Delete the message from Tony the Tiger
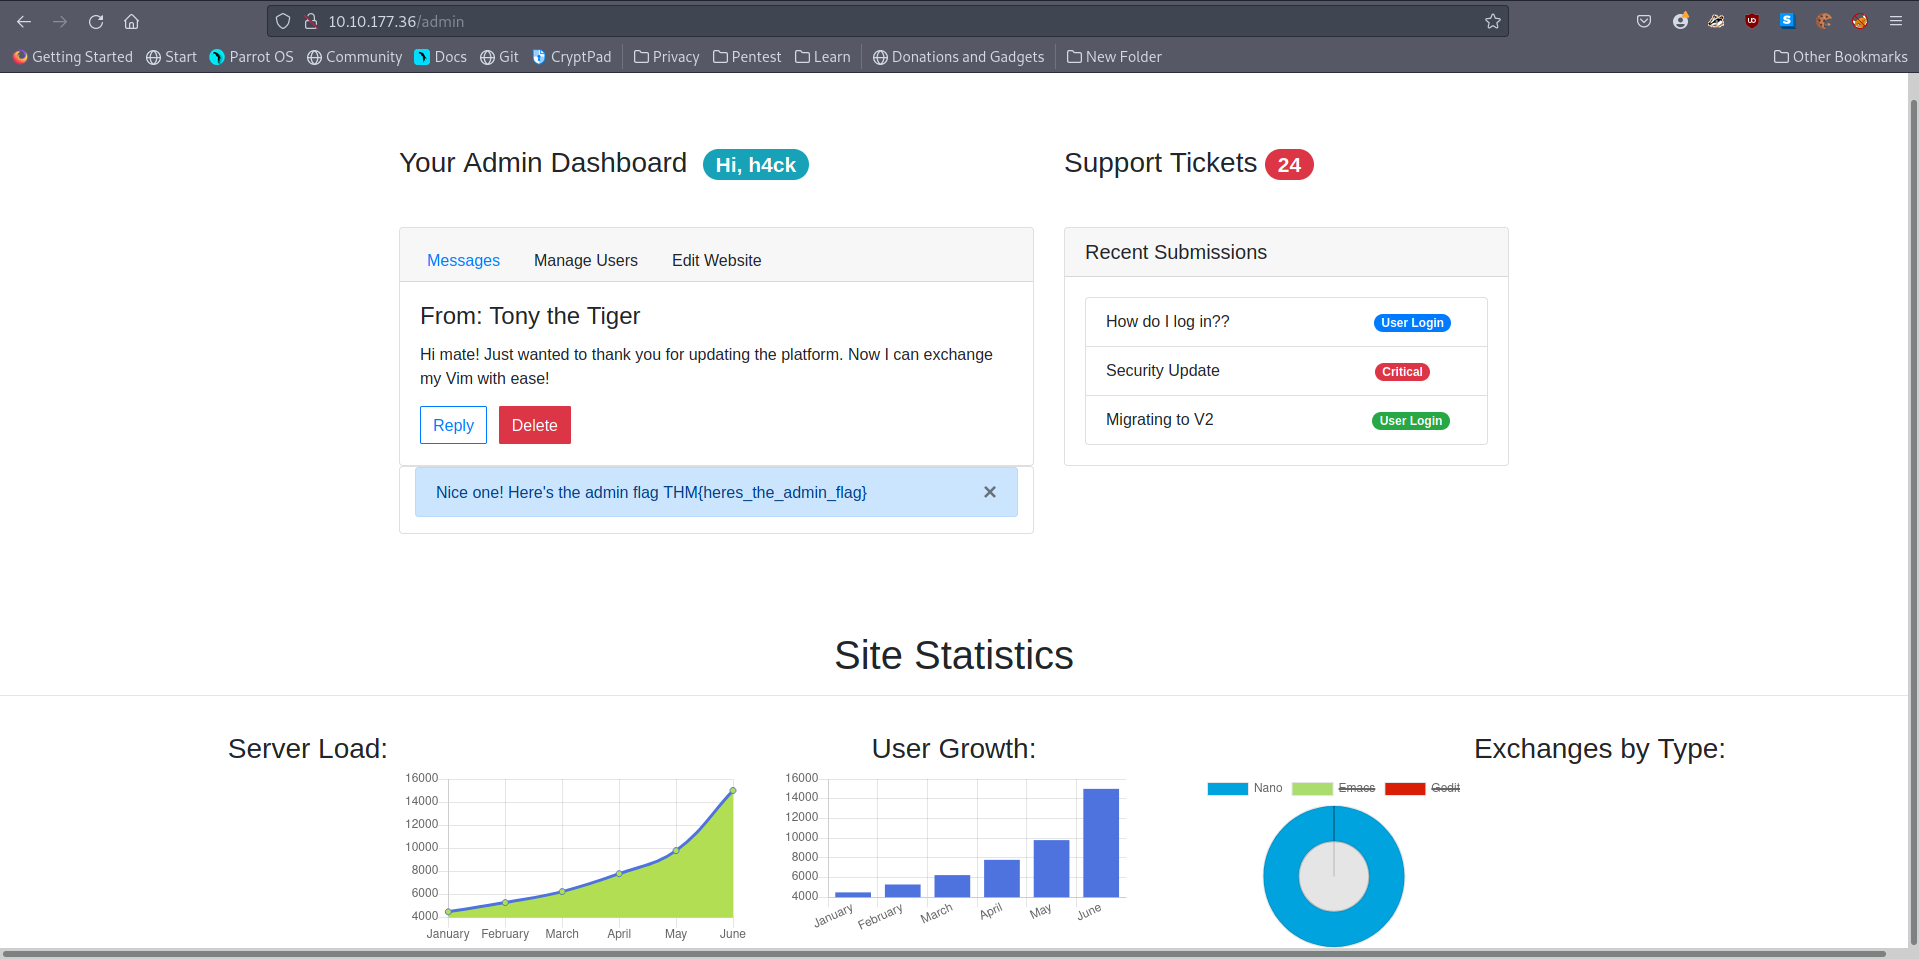Viewport: 1919px width, 959px height. (534, 425)
